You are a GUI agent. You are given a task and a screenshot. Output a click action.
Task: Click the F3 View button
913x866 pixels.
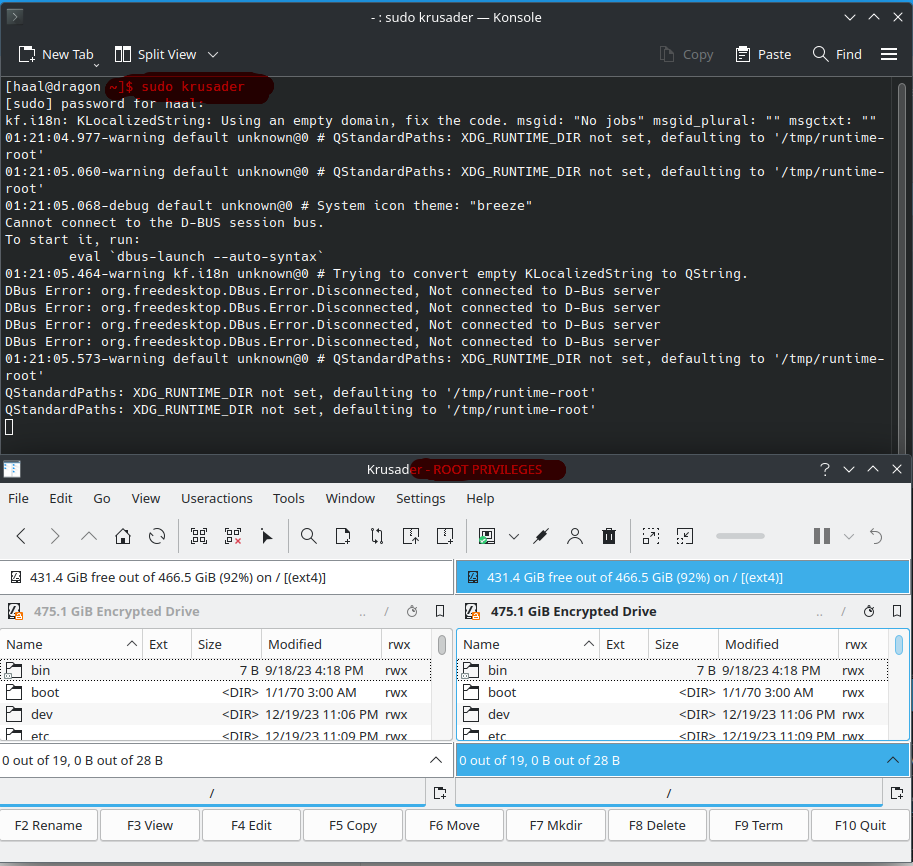coord(150,825)
